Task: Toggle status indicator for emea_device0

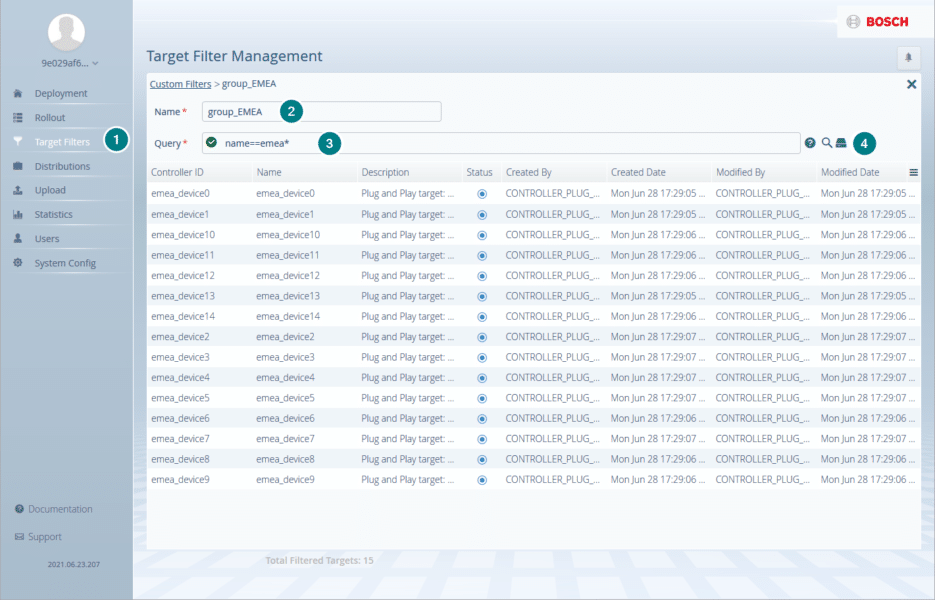Action: coord(480,193)
